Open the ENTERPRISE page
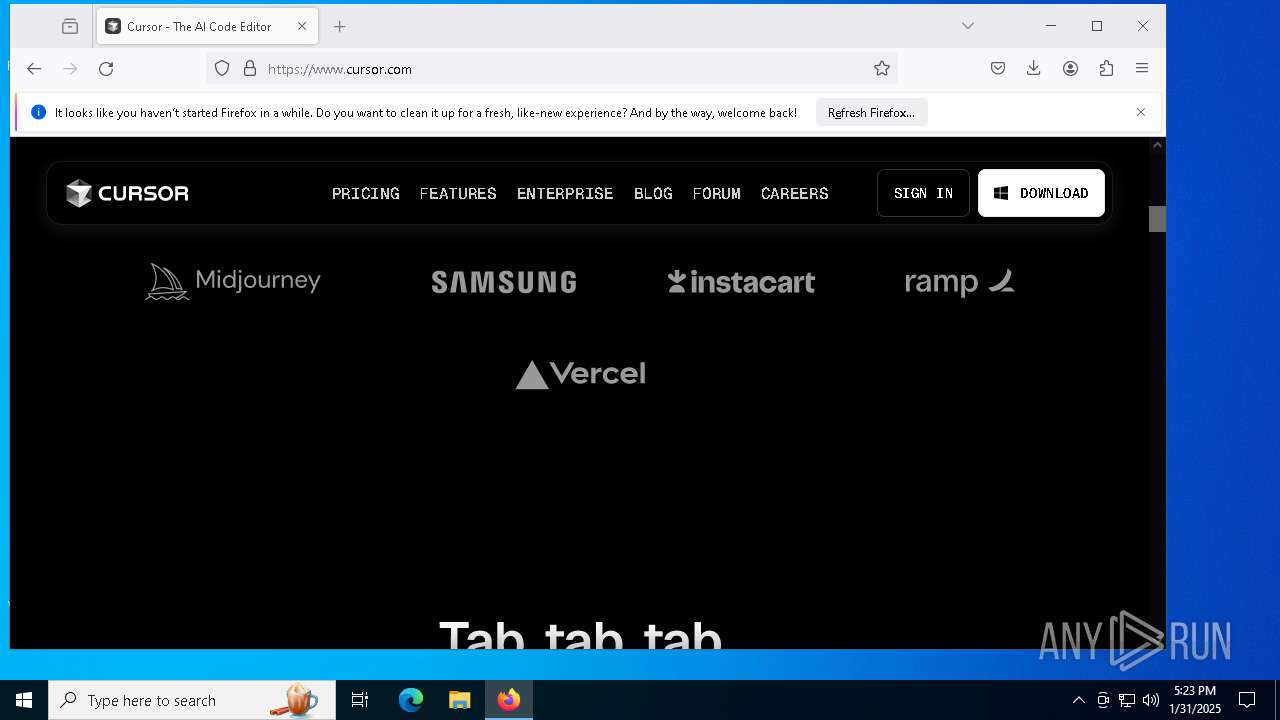The image size is (1280, 720). (x=565, y=193)
